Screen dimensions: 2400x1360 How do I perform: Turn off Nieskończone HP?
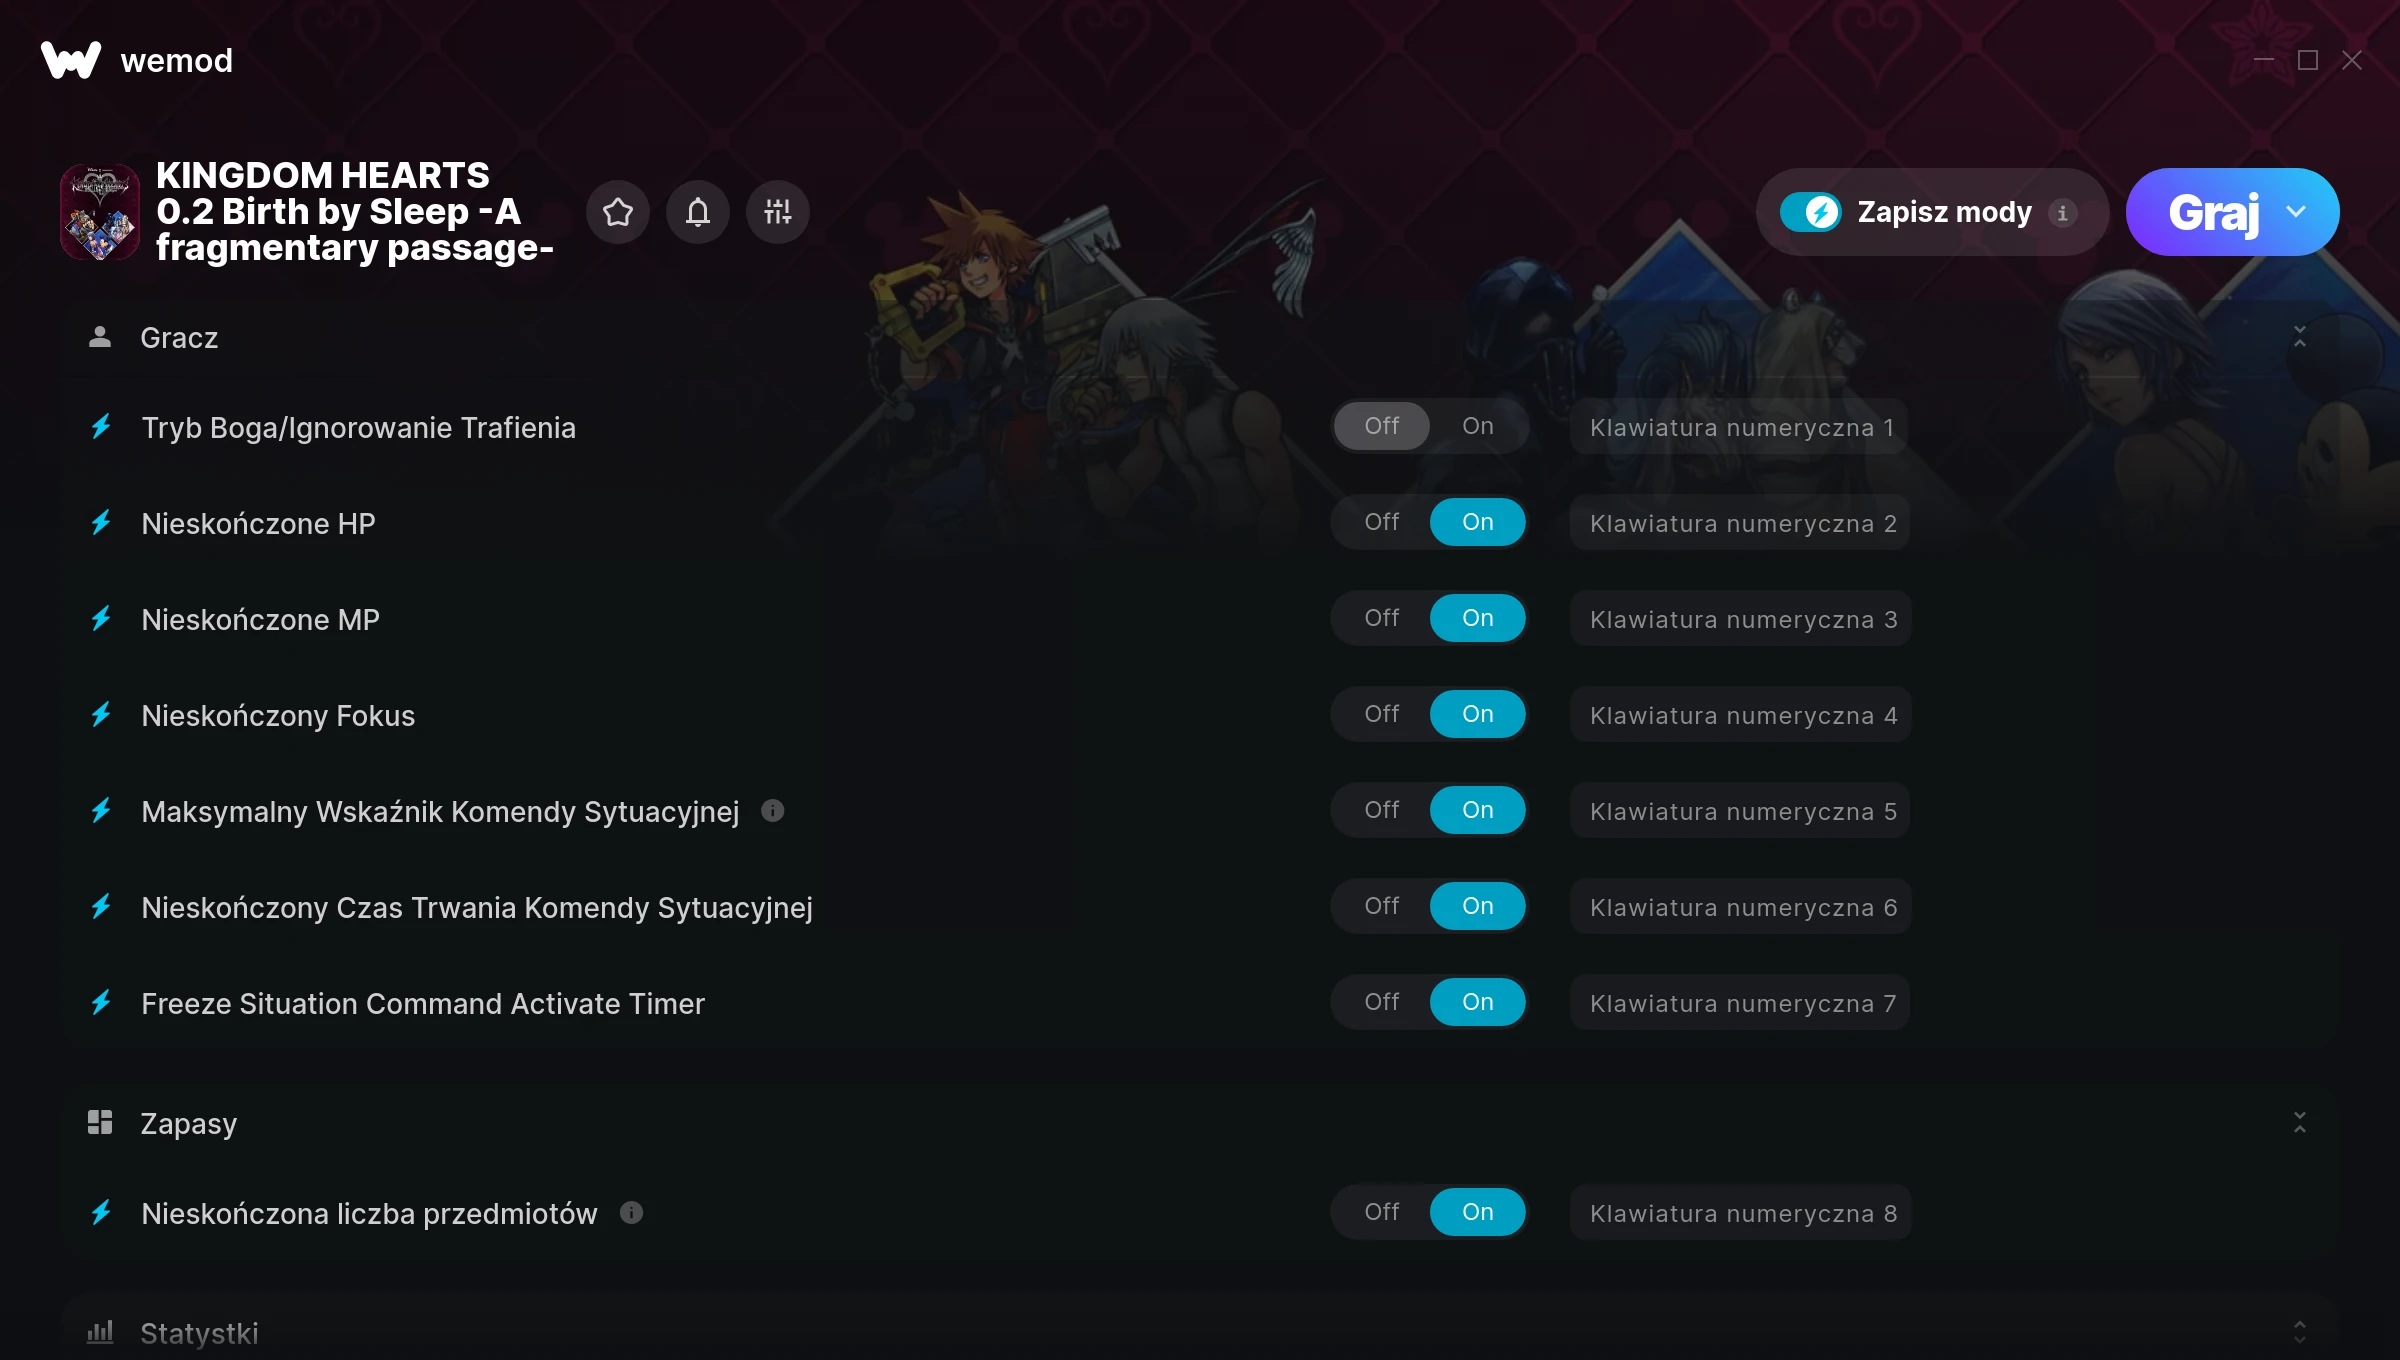pos(1382,522)
